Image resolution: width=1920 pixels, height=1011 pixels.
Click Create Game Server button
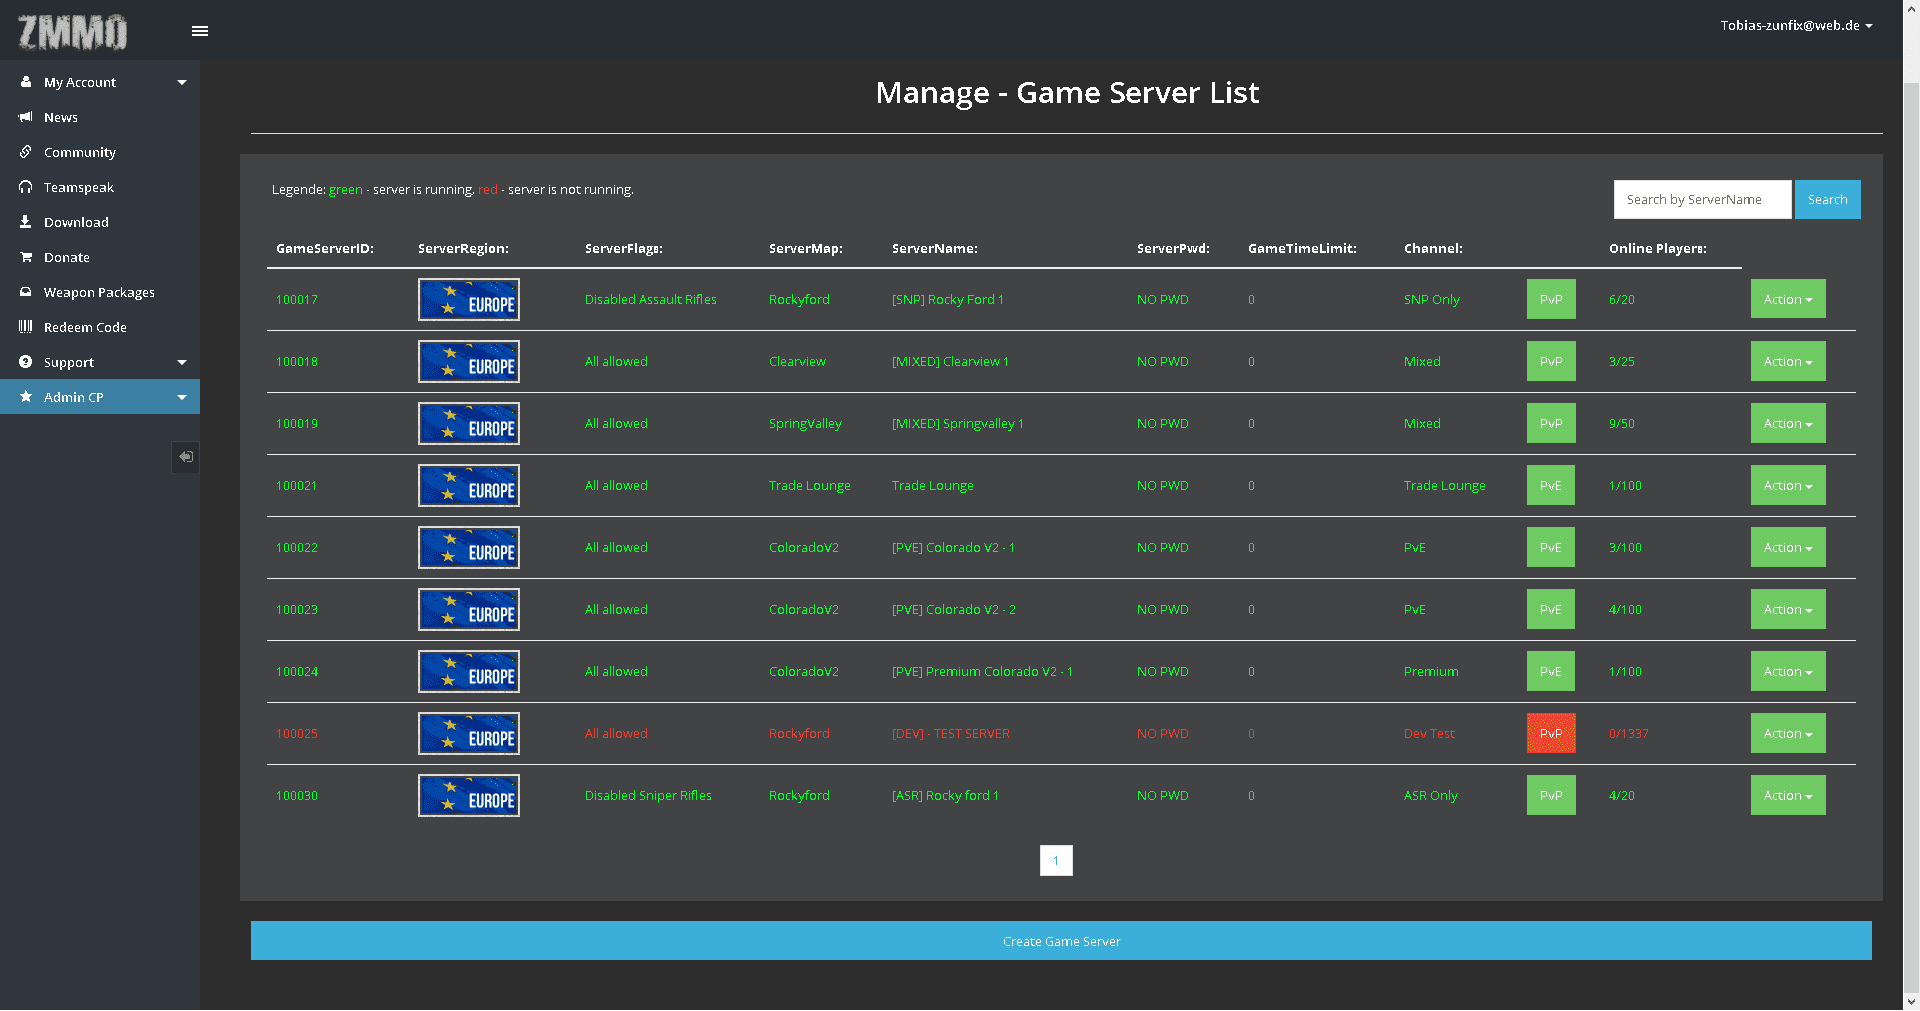pyautogui.click(x=1061, y=941)
